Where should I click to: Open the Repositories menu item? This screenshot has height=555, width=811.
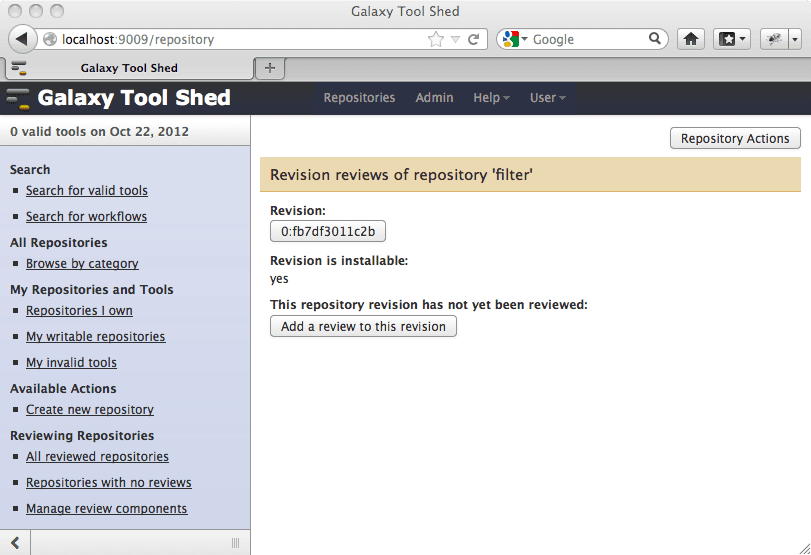359,98
